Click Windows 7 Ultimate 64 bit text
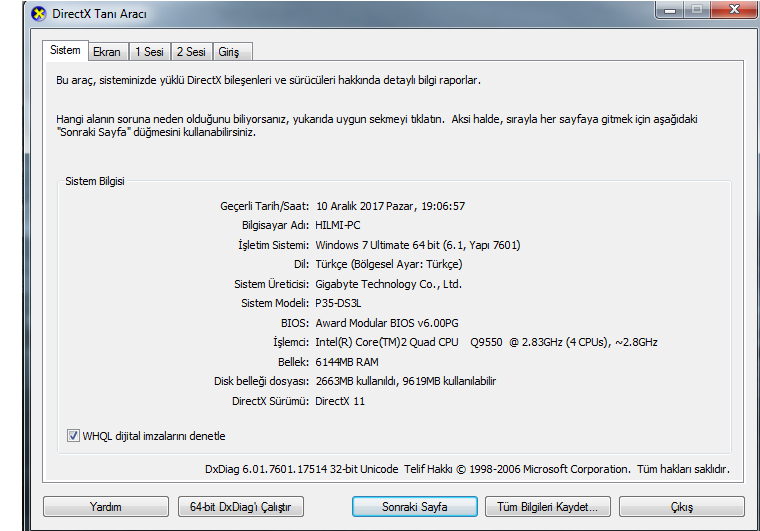Image resolution: width=760 pixels, height=531 pixels. click(x=378, y=245)
